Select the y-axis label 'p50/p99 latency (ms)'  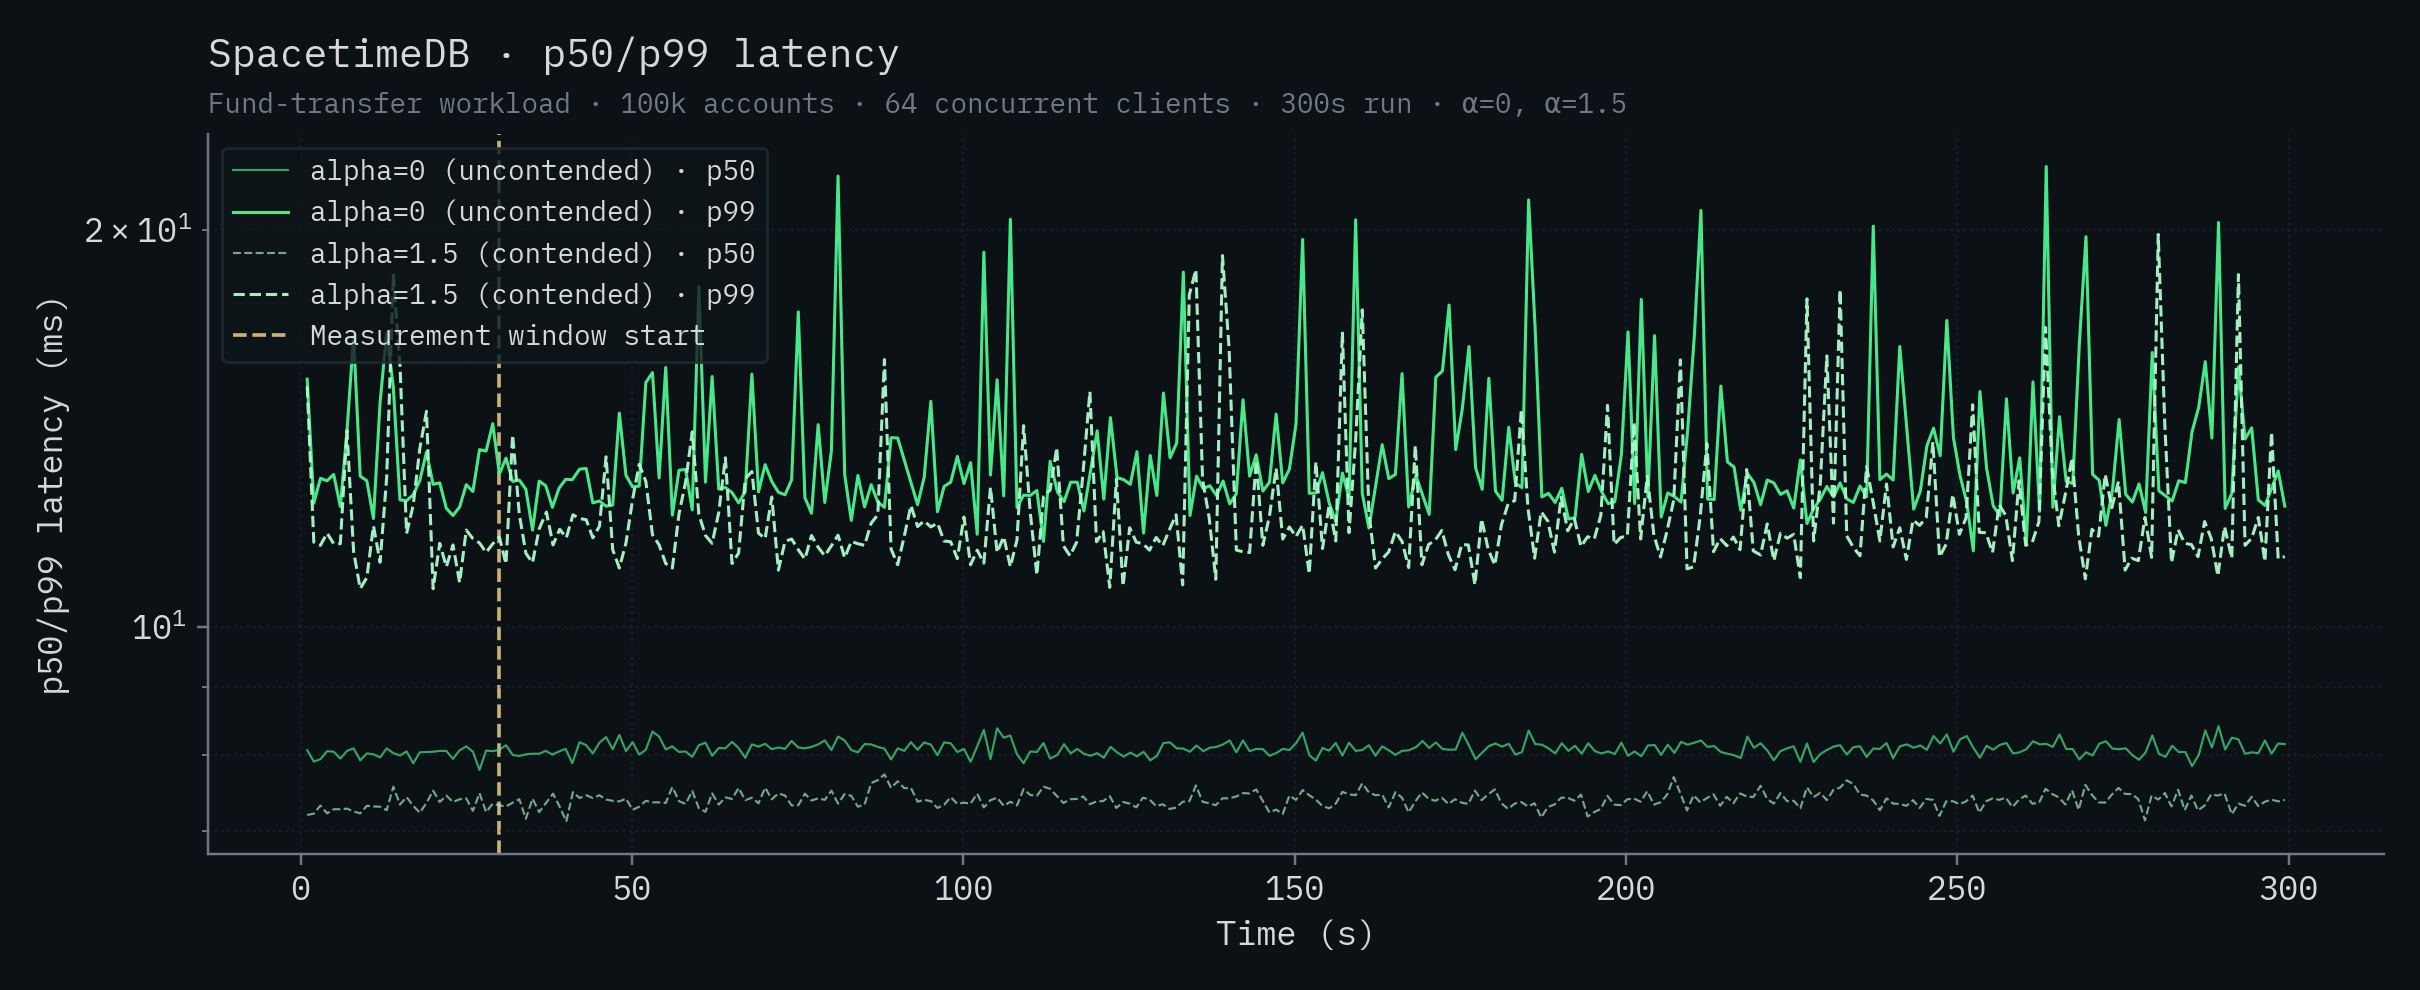51,495
